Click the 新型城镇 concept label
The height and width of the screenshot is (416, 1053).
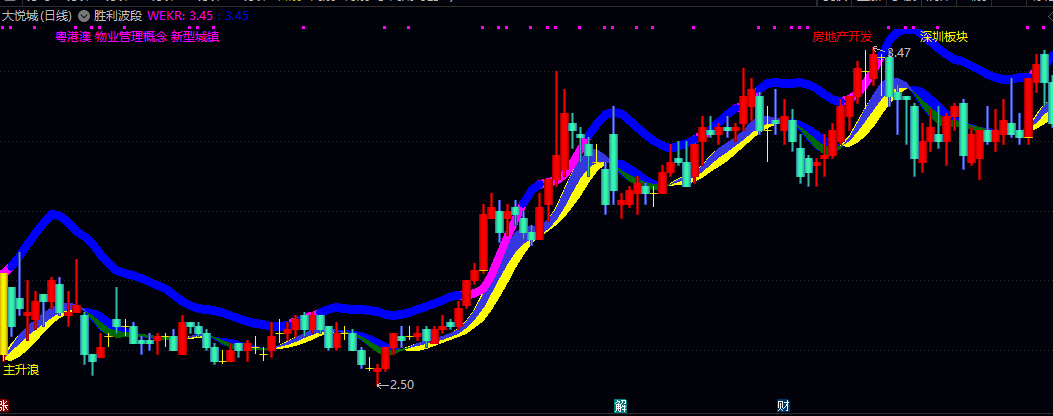(195, 37)
